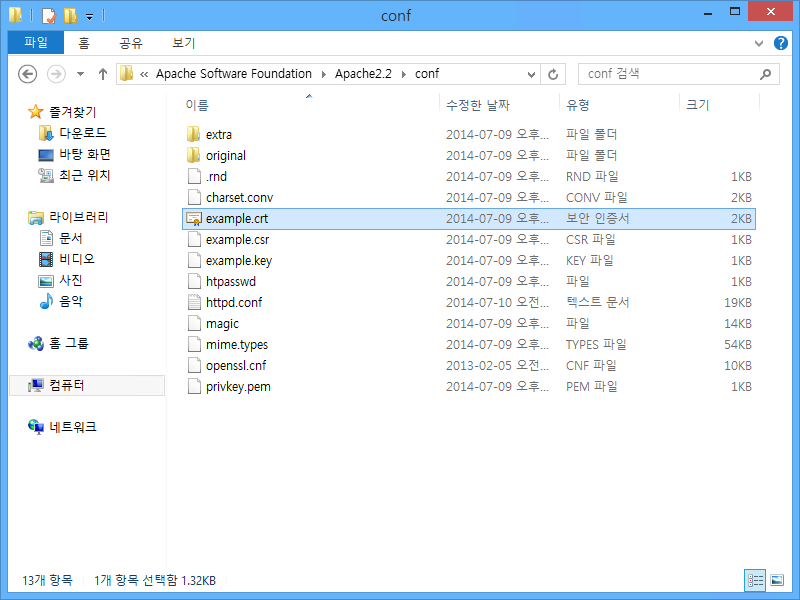Click the conf 검색 search box
The width and height of the screenshot is (800, 600).
[668, 74]
